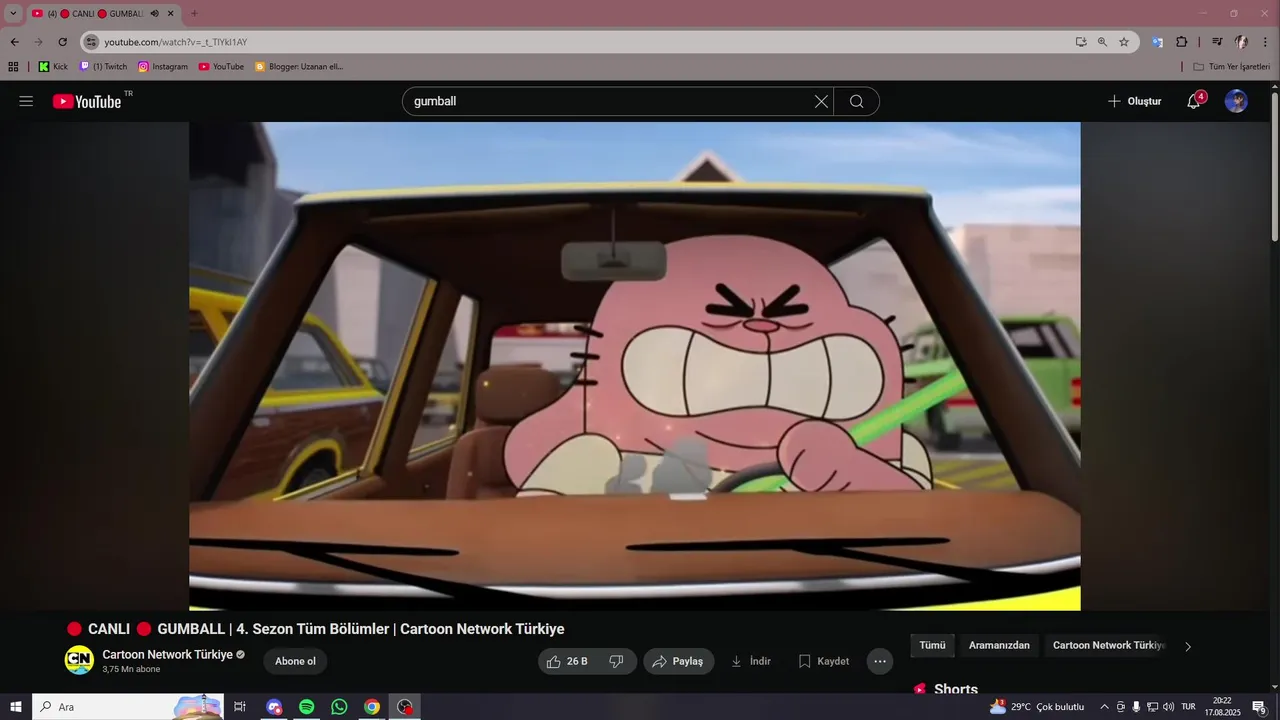Open YouTube bookmark in bookmarks bar
The image size is (1280, 720).
click(x=221, y=67)
